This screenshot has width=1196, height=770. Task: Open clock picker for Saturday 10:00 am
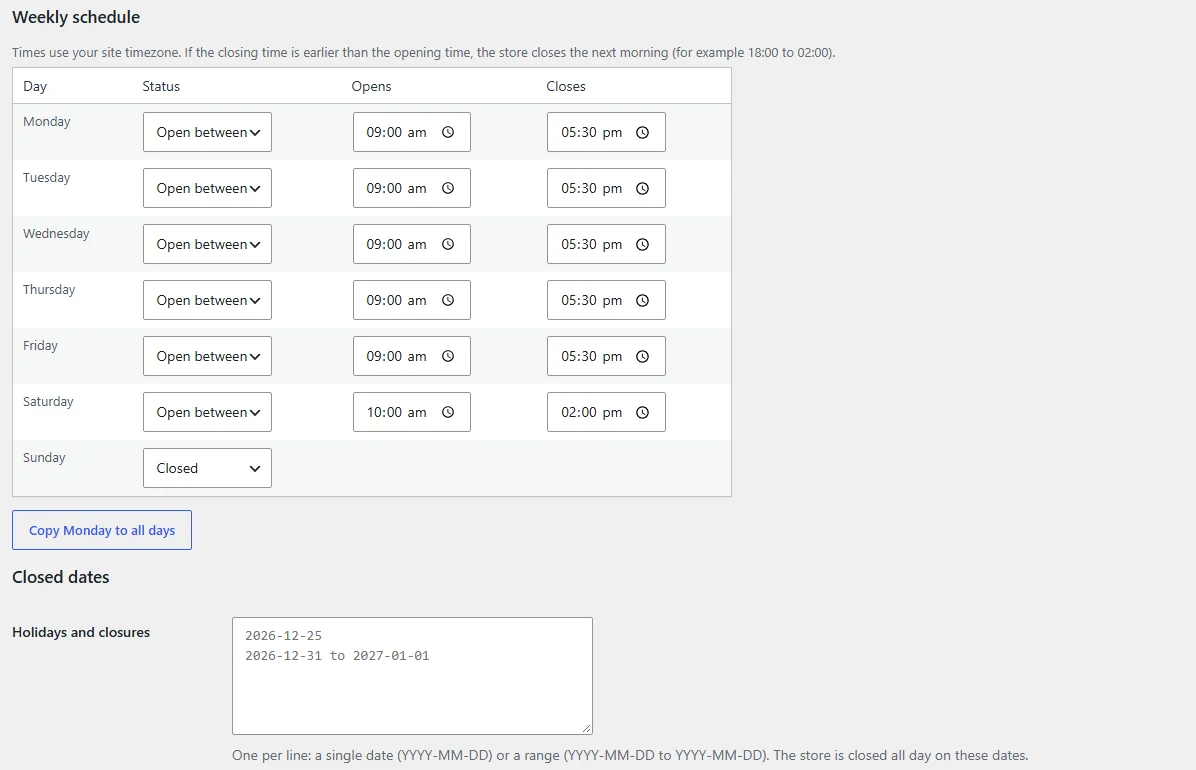(x=448, y=412)
